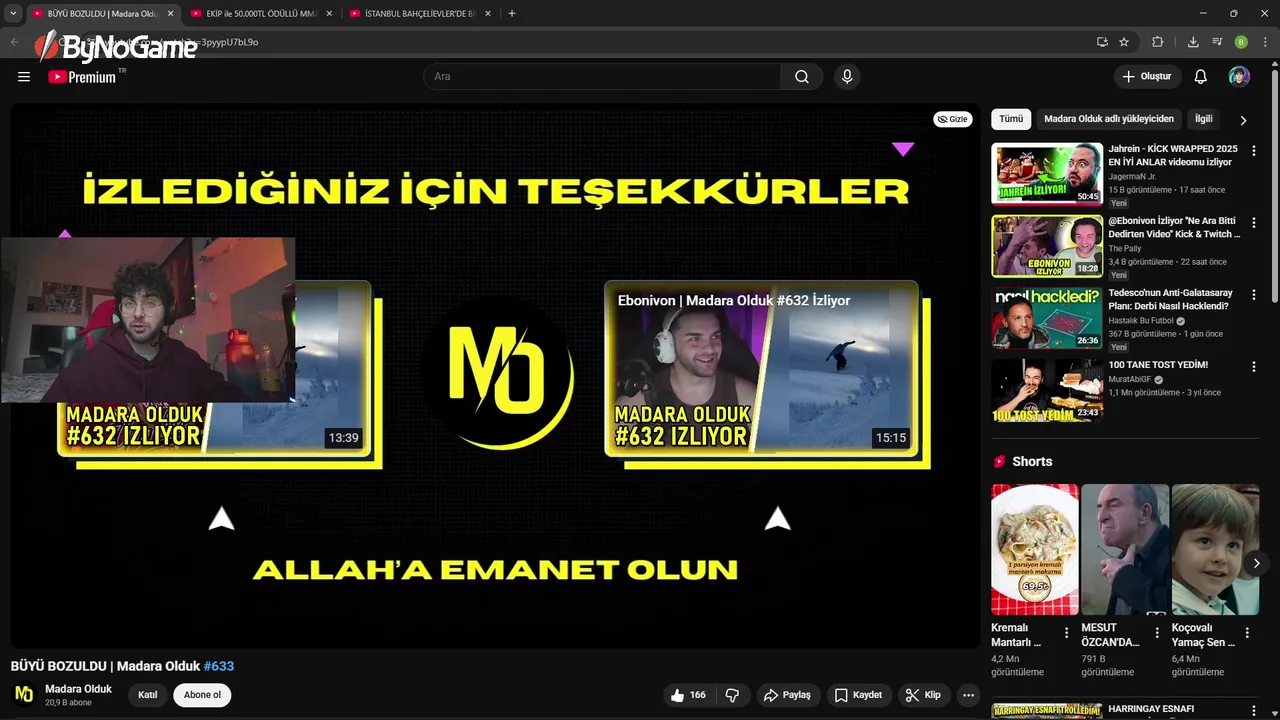Close the İSTANBUL BAHÇELİEVLER'DE tab
Image resolution: width=1280 pixels, height=720 pixels.
pos(487,14)
